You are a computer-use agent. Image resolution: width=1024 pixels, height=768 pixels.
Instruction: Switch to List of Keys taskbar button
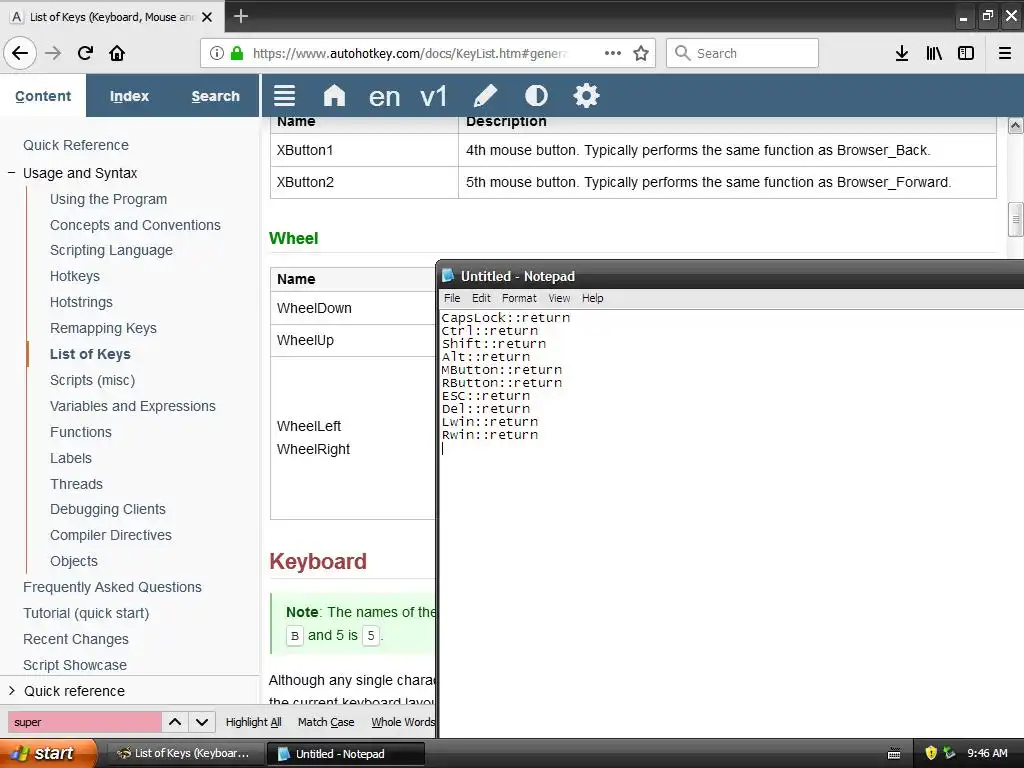[184, 754]
